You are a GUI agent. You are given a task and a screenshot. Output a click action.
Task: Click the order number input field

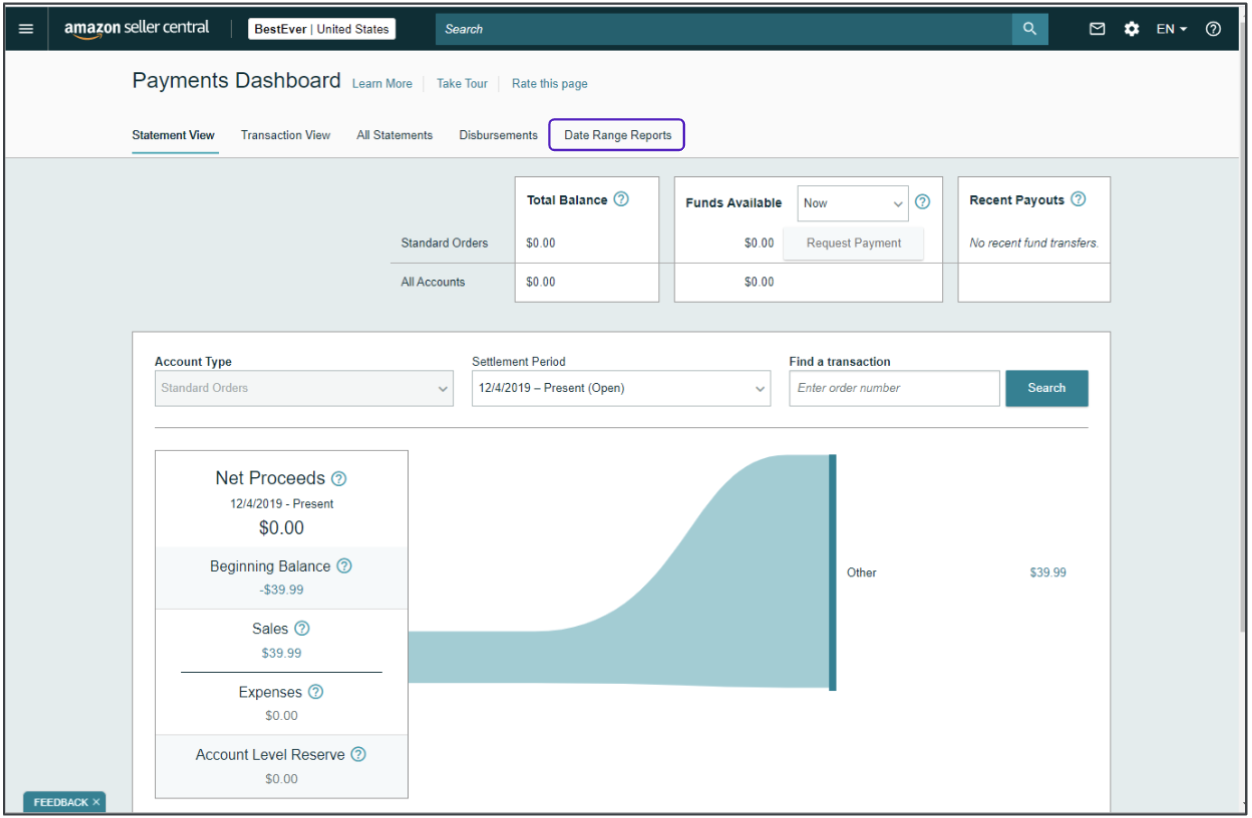[893, 388]
